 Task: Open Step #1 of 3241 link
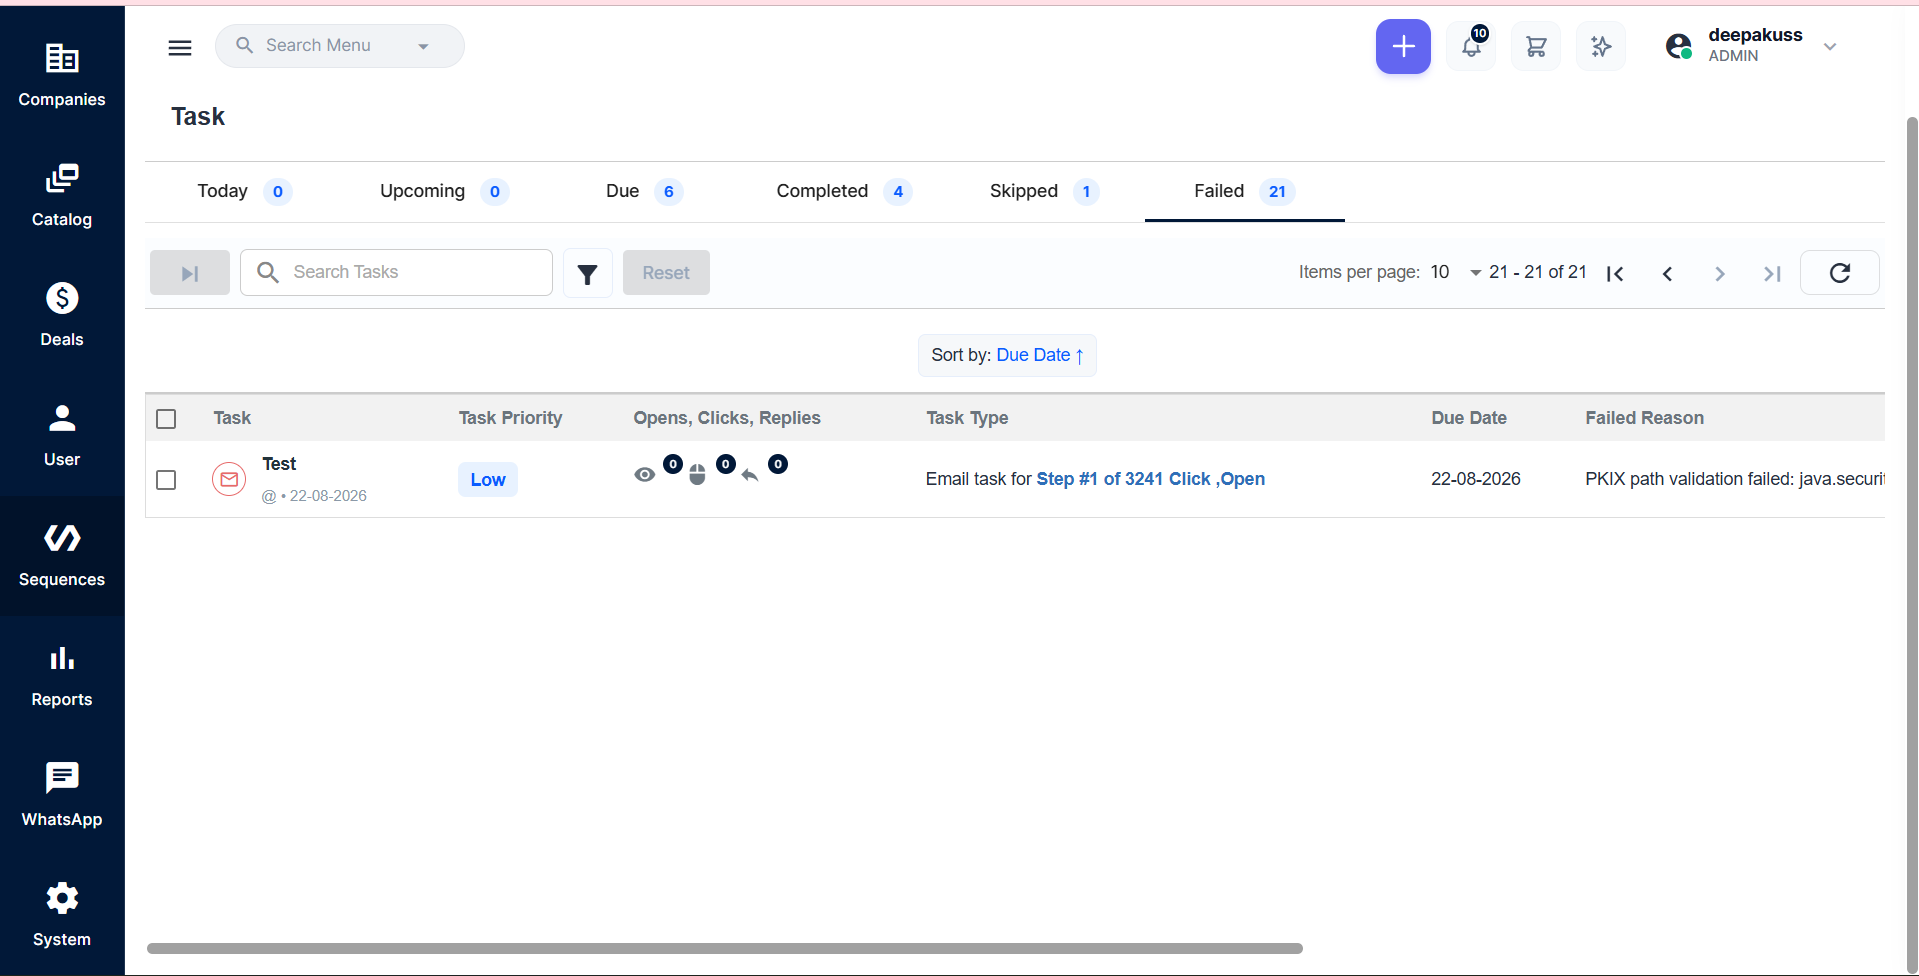(1151, 479)
